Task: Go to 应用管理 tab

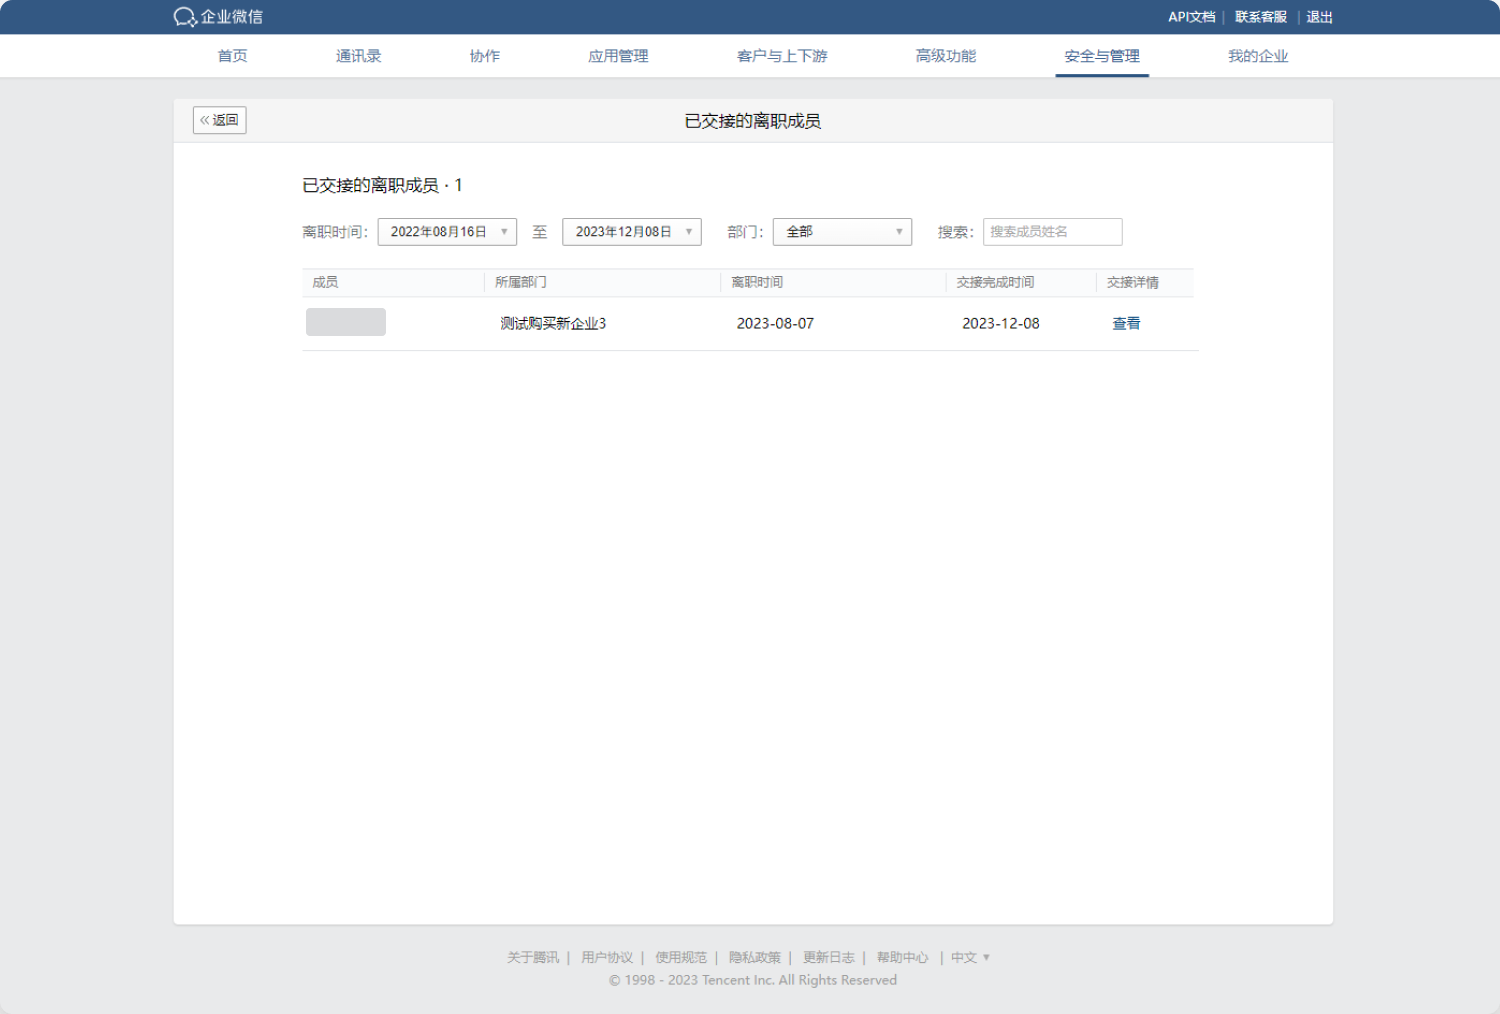Action: 618,56
